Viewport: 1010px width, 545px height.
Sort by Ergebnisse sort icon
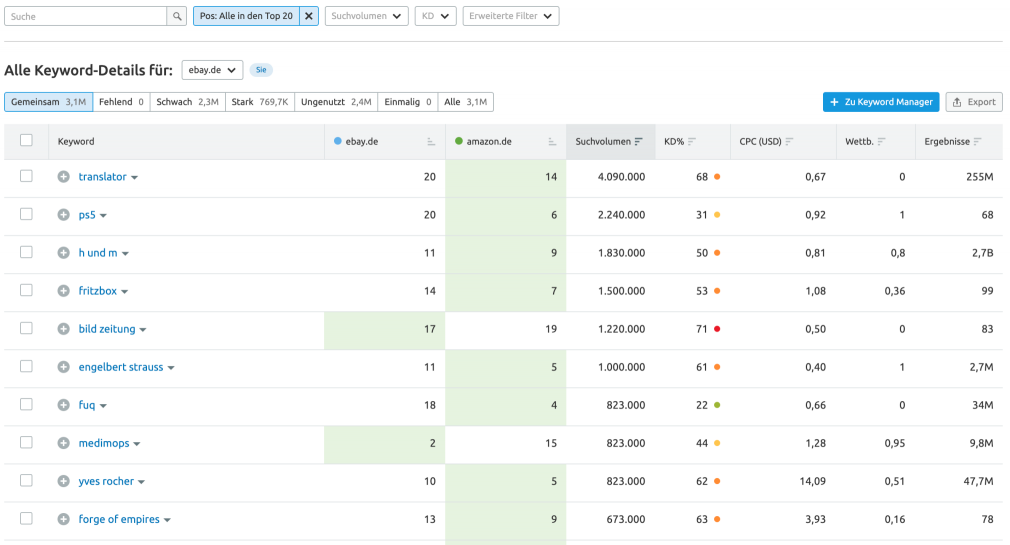click(977, 142)
